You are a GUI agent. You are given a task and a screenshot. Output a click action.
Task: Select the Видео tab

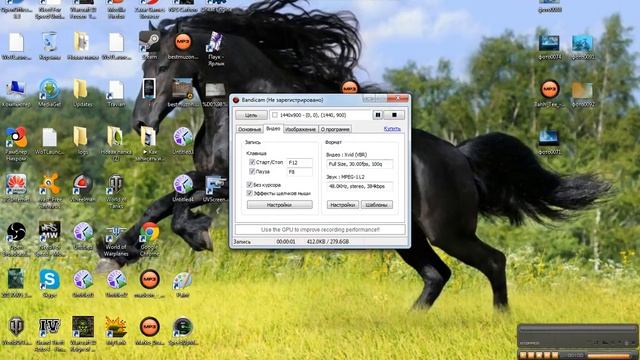pos(273,129)
